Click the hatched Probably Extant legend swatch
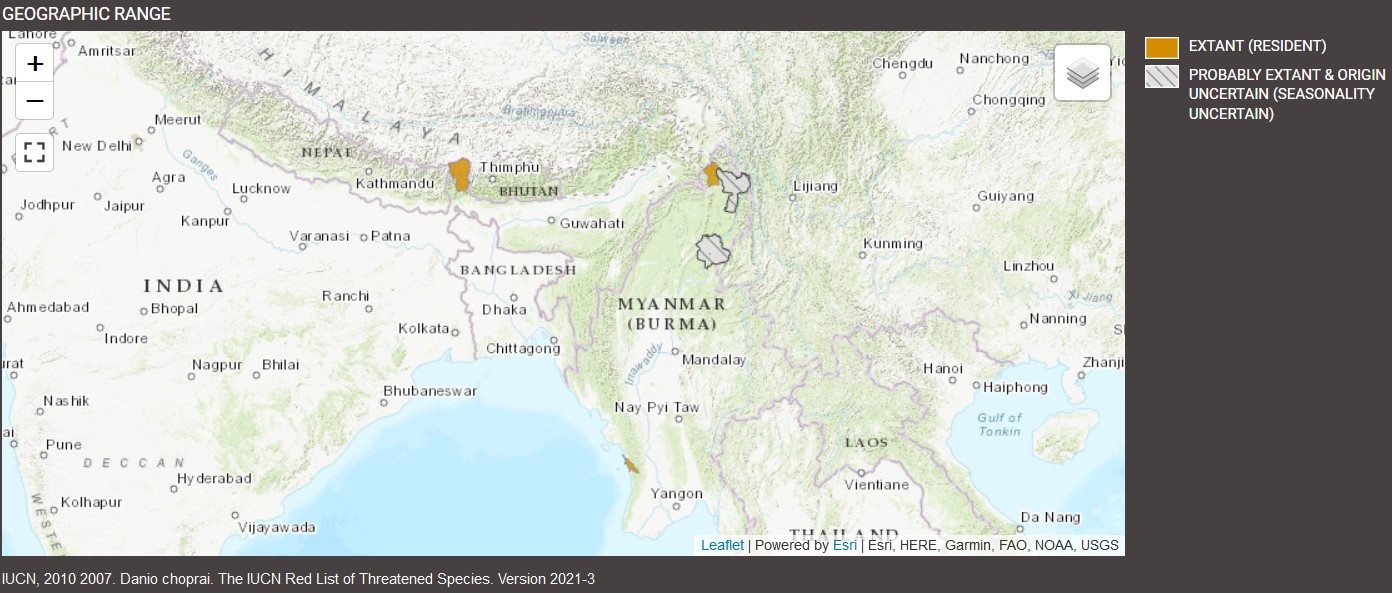1392x593 pixels. tap(1161, 77)
